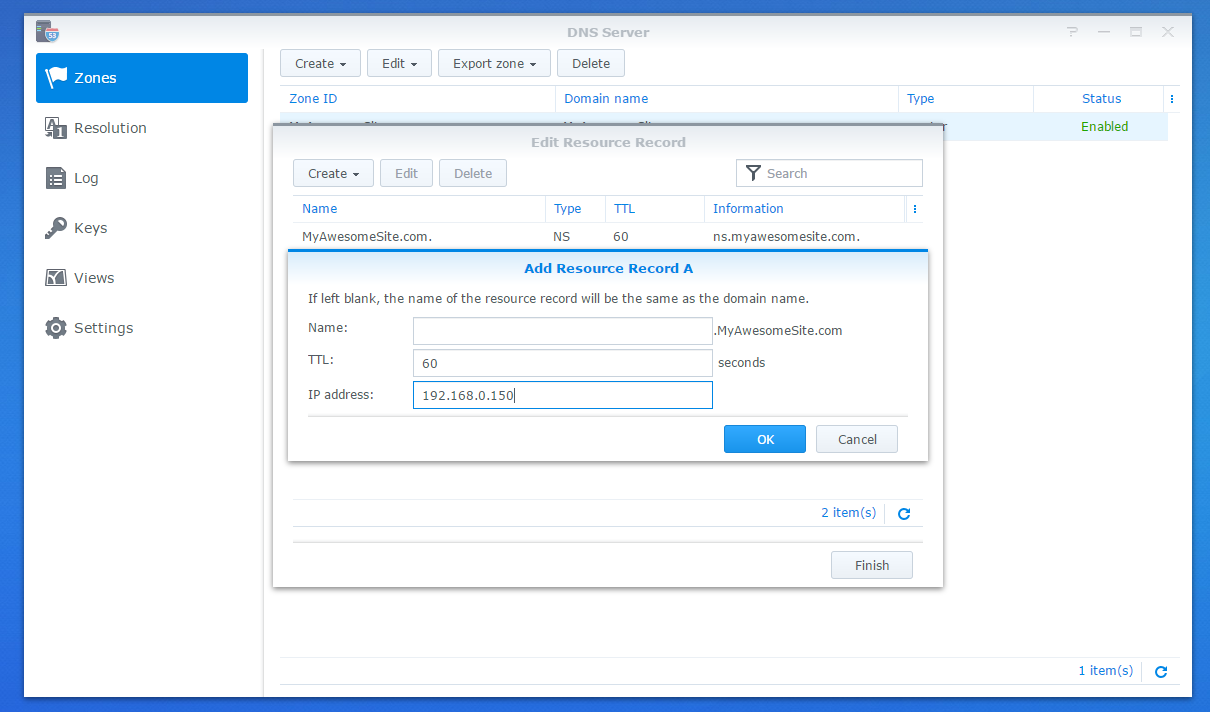Screen dimensions: 1210x712
Task: Click into the Name input field
Action: click(562, 331)
